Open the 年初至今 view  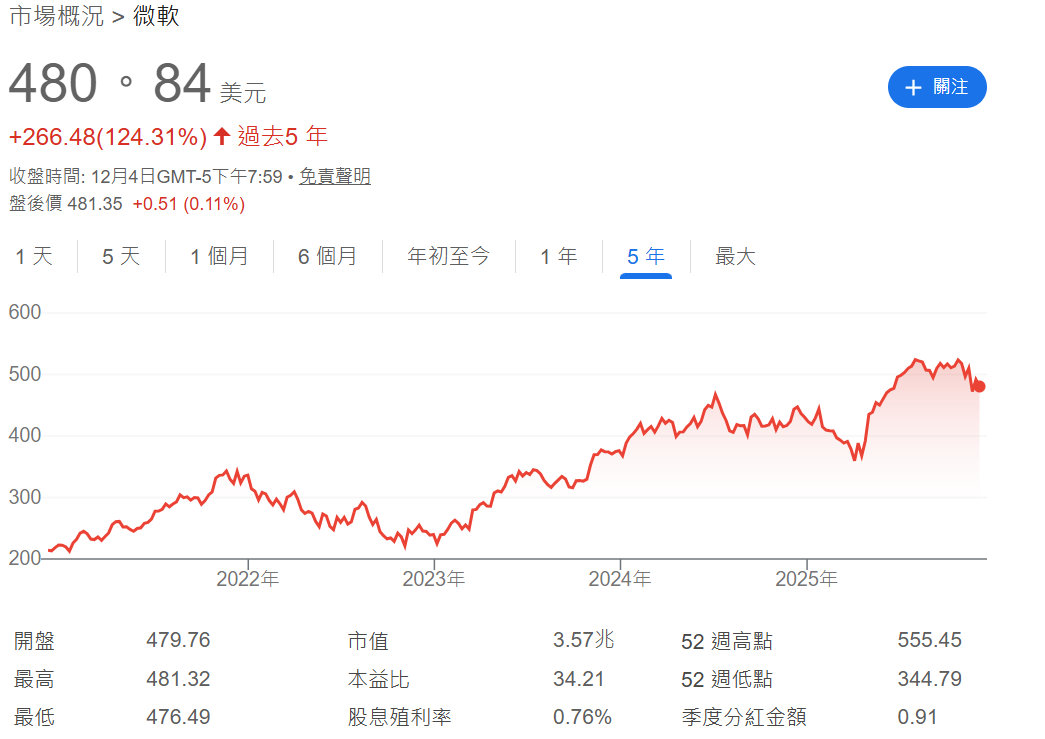pos(448,256)
